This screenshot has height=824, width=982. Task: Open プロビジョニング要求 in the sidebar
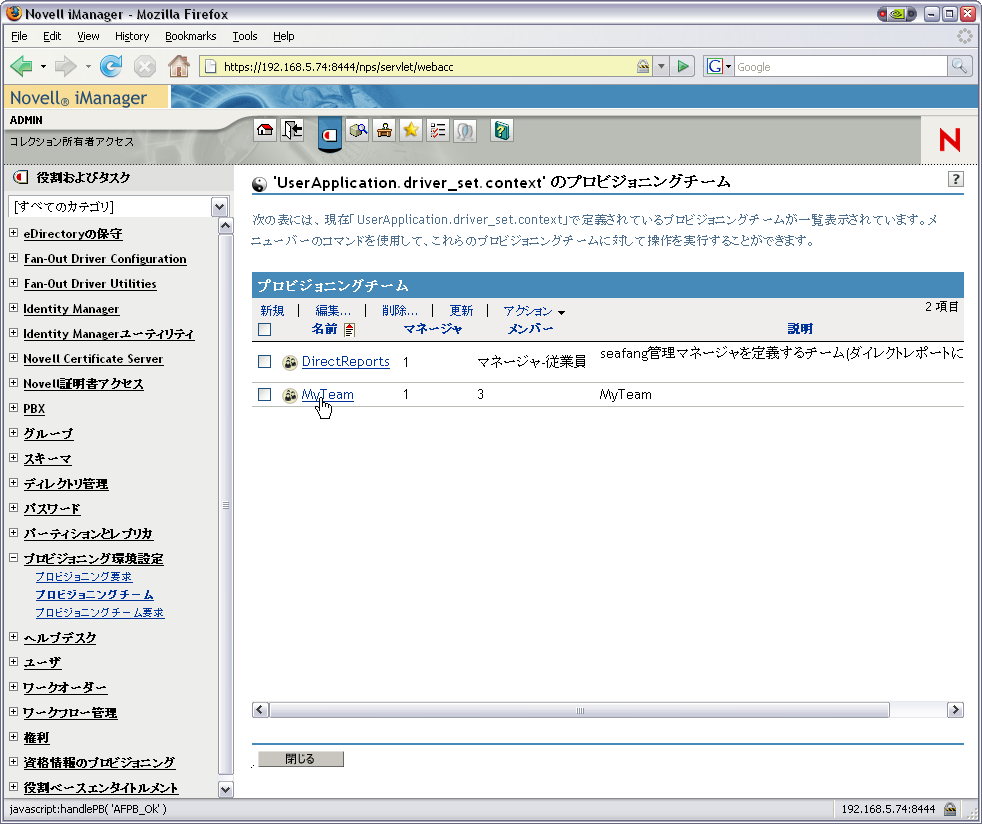tap(83, 577)
